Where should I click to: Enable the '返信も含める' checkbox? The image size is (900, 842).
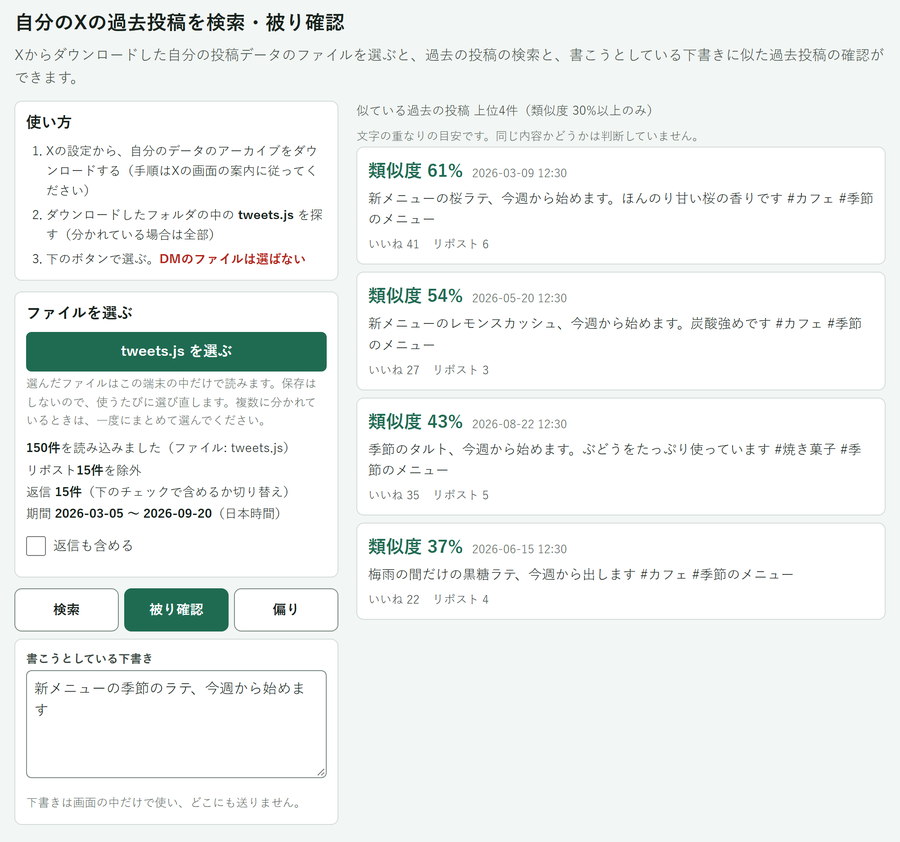click(36, 546)
